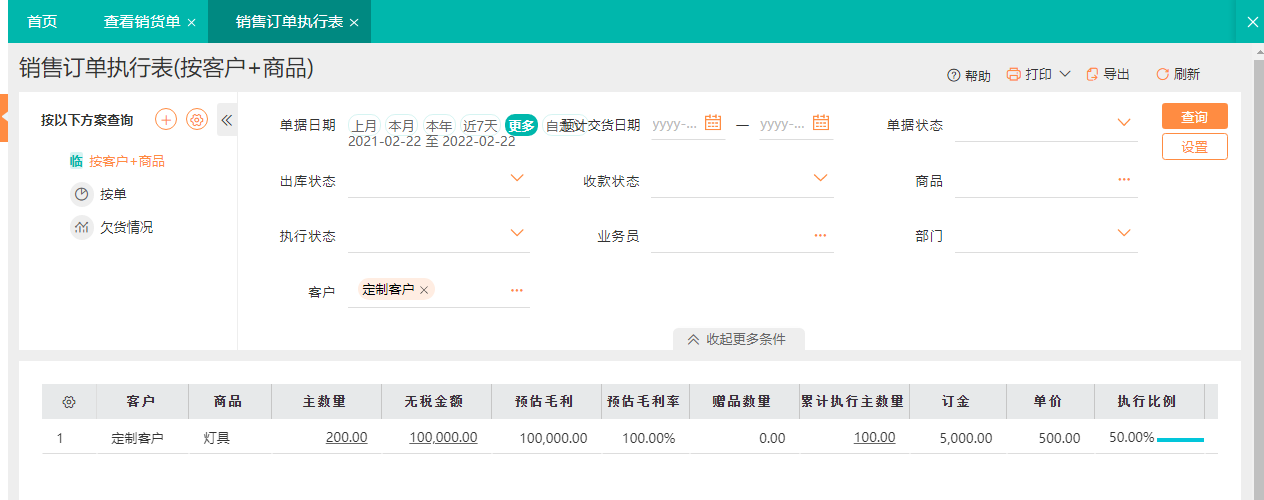Click the 按单 scheme clock icon
The image size is (1264, 500).
click(82, 194)
